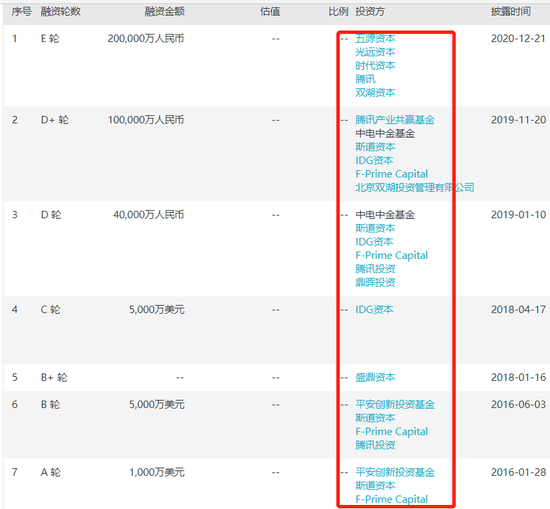Open F-Prime Capital link in B轮 row
The image size is (550, 509).
[391, 431]
